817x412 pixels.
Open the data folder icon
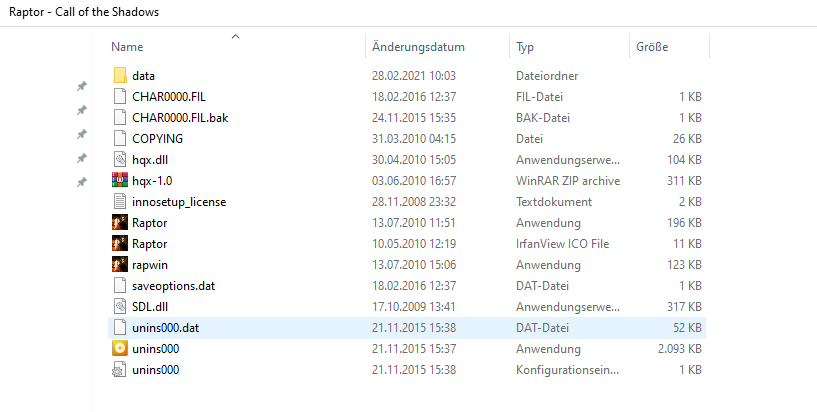120,76
